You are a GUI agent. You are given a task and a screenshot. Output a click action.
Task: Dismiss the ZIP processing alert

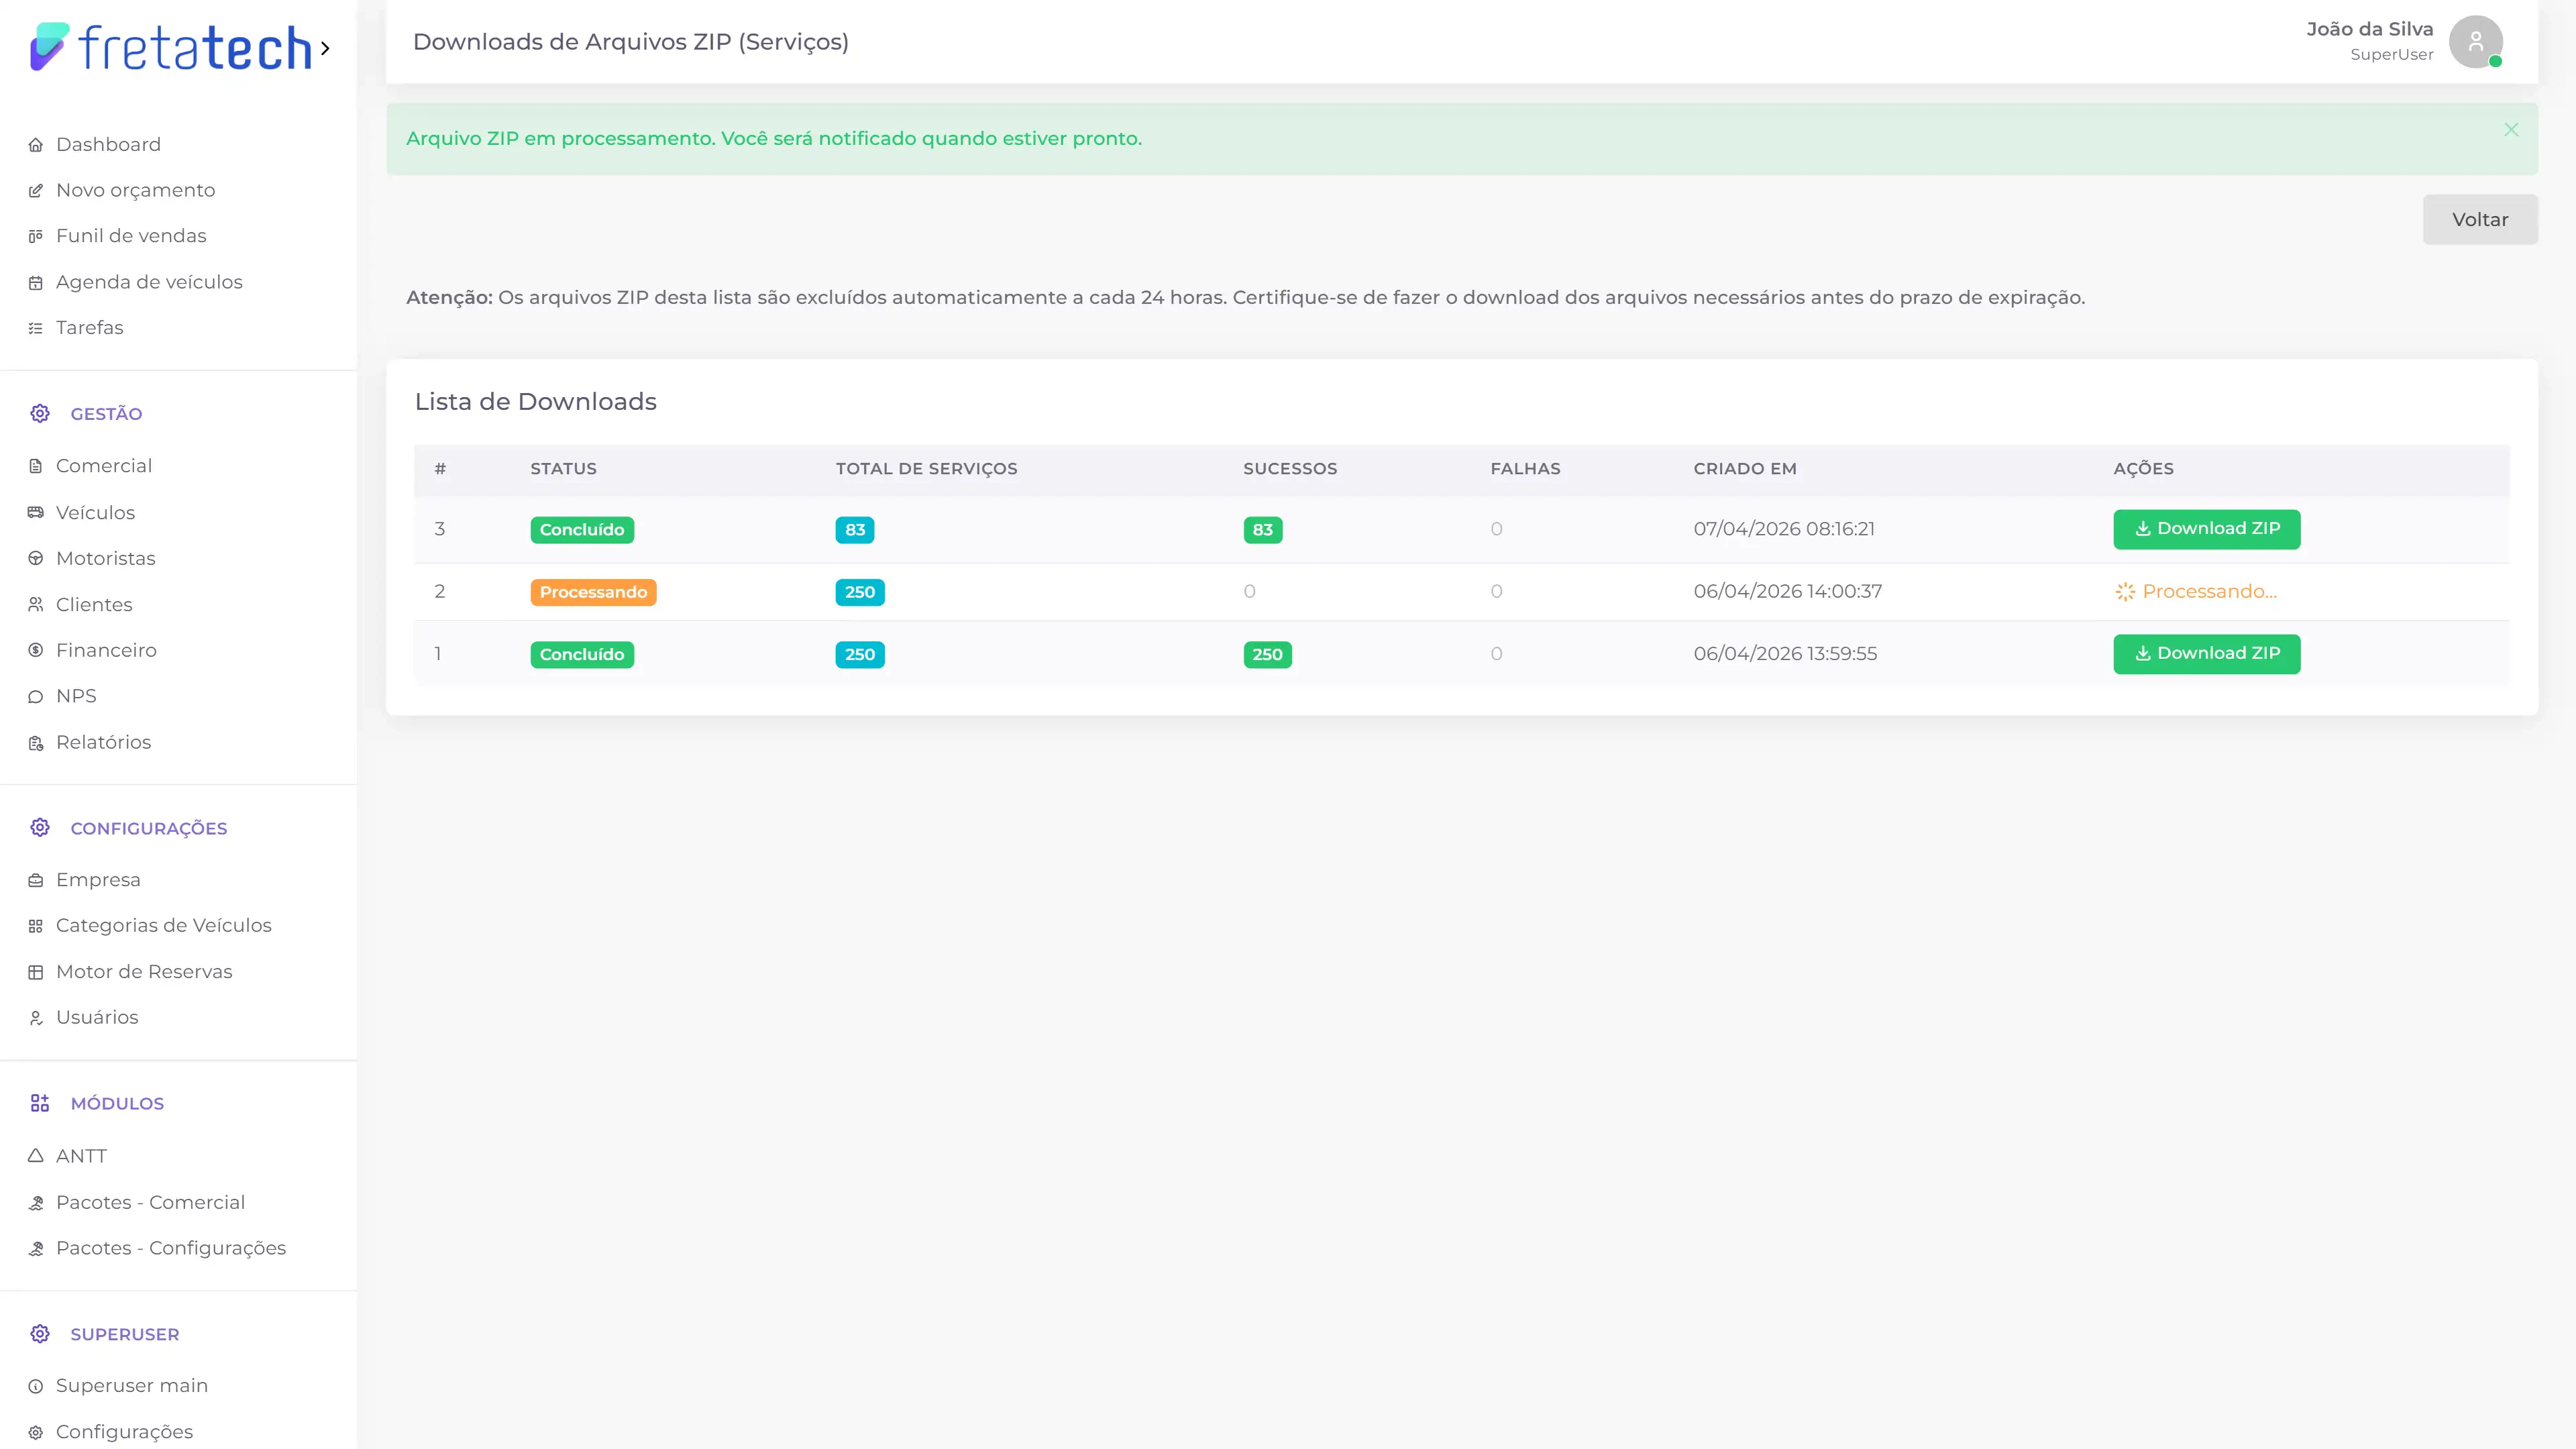2511,130
